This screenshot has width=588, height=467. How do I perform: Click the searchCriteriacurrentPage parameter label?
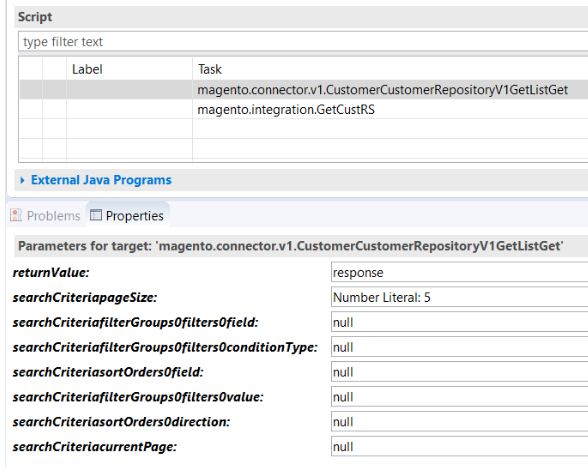click(x=94, y=447)
